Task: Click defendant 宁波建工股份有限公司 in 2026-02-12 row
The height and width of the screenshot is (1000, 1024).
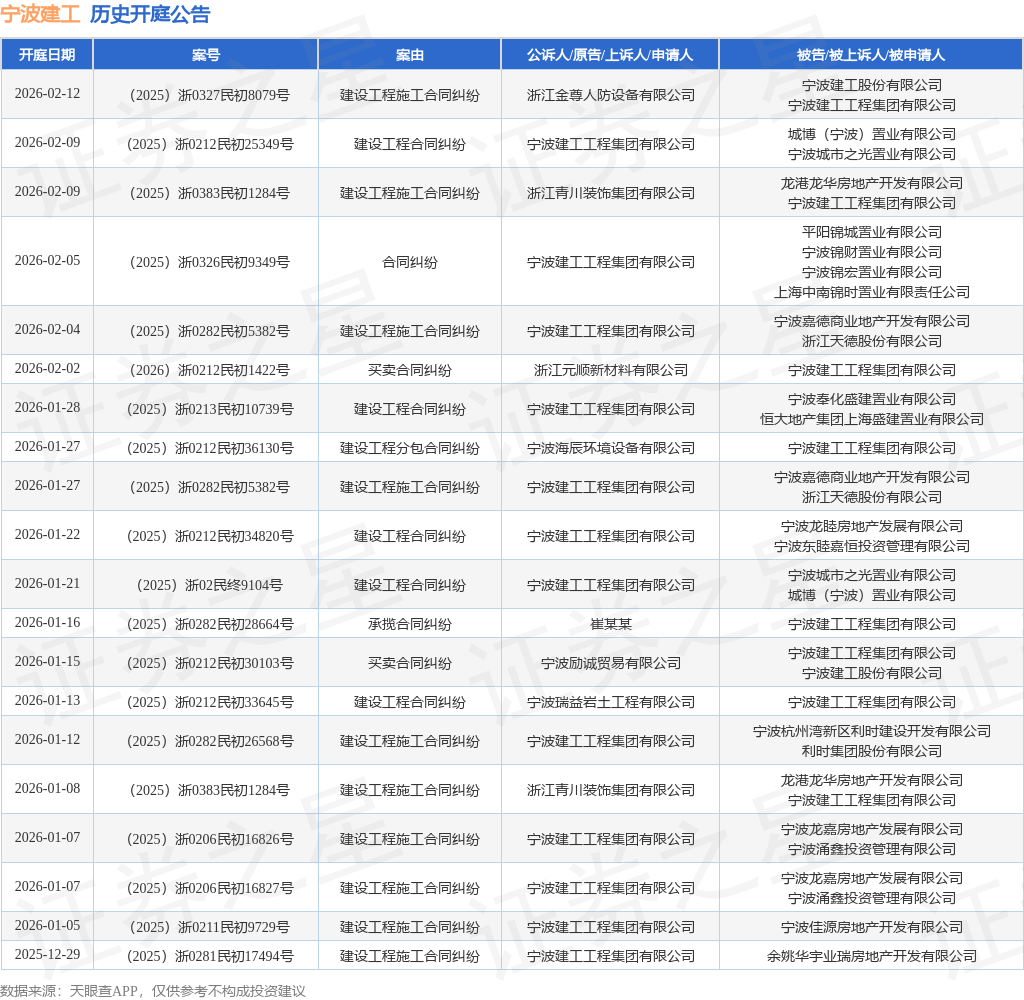Action: point(872,86)
